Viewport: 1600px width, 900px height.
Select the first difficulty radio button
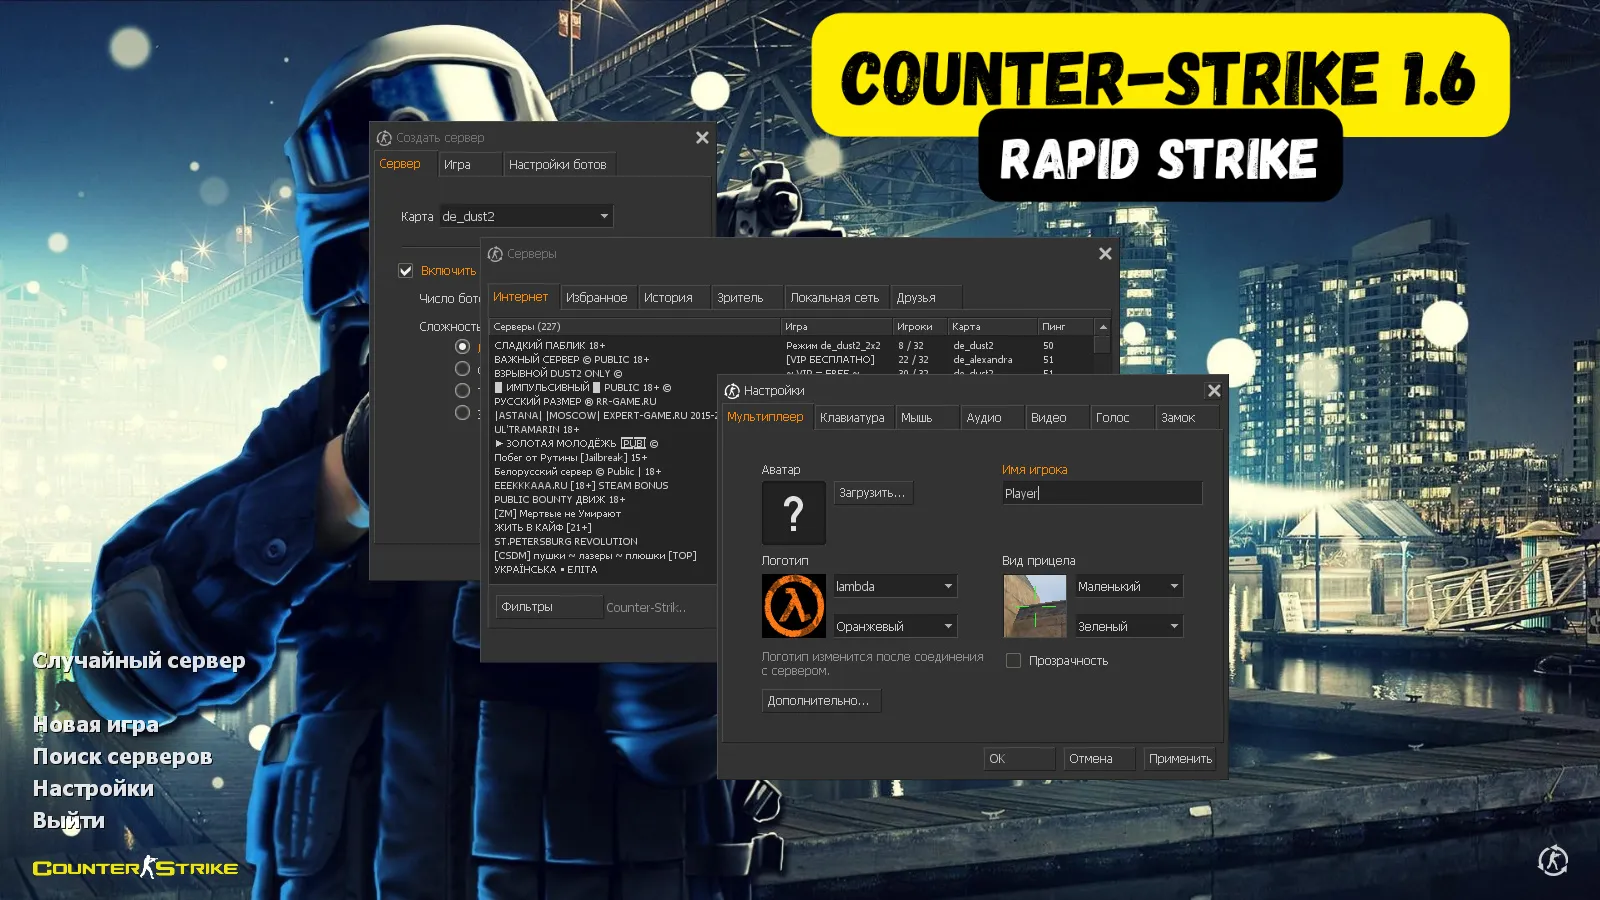click(462, 346)
